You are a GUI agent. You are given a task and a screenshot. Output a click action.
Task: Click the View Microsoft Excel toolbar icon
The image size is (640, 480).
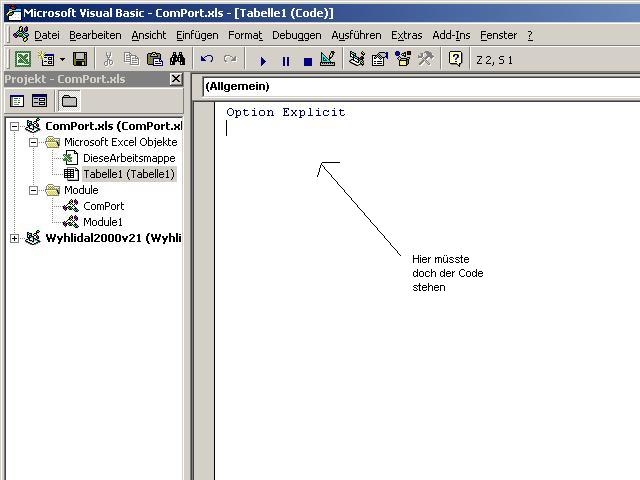coord(23,59)
